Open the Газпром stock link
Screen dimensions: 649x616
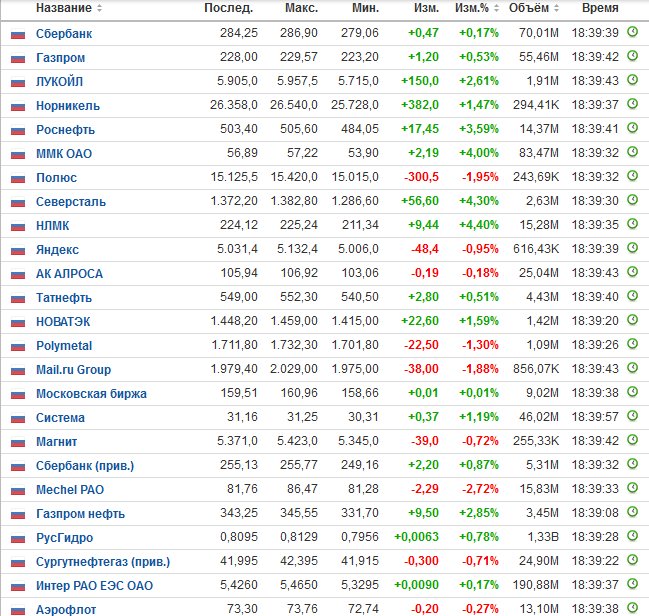(60, 58)
